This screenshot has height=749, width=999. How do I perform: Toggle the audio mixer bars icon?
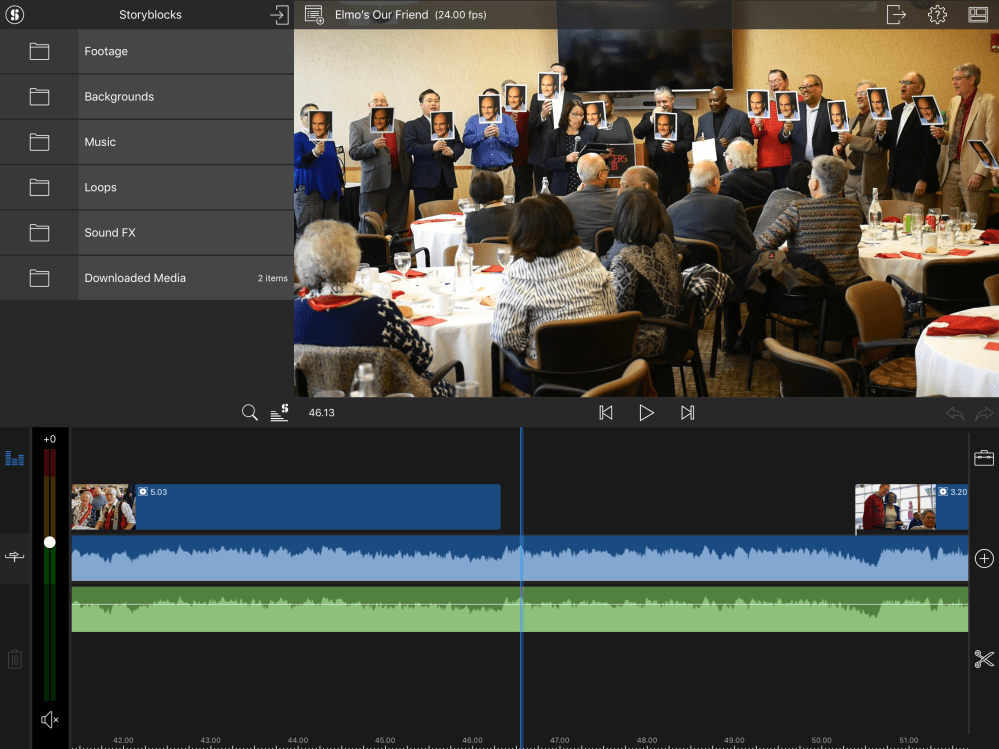pyautogui.click(x=14, y=458)
